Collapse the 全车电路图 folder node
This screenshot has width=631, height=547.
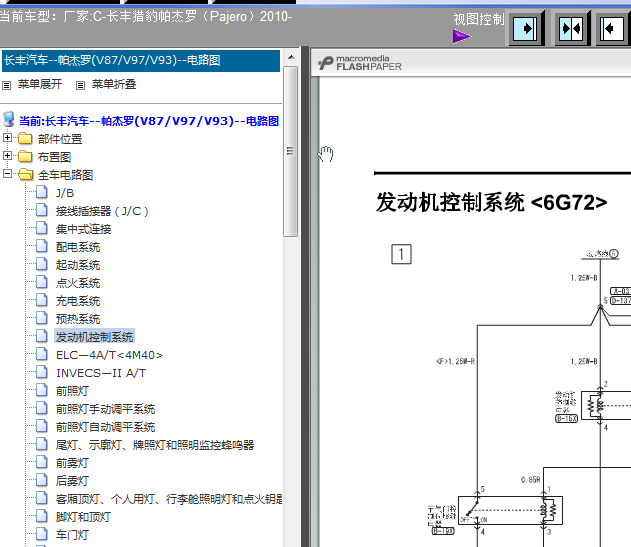pyautogui.click(x=7, y=173)
